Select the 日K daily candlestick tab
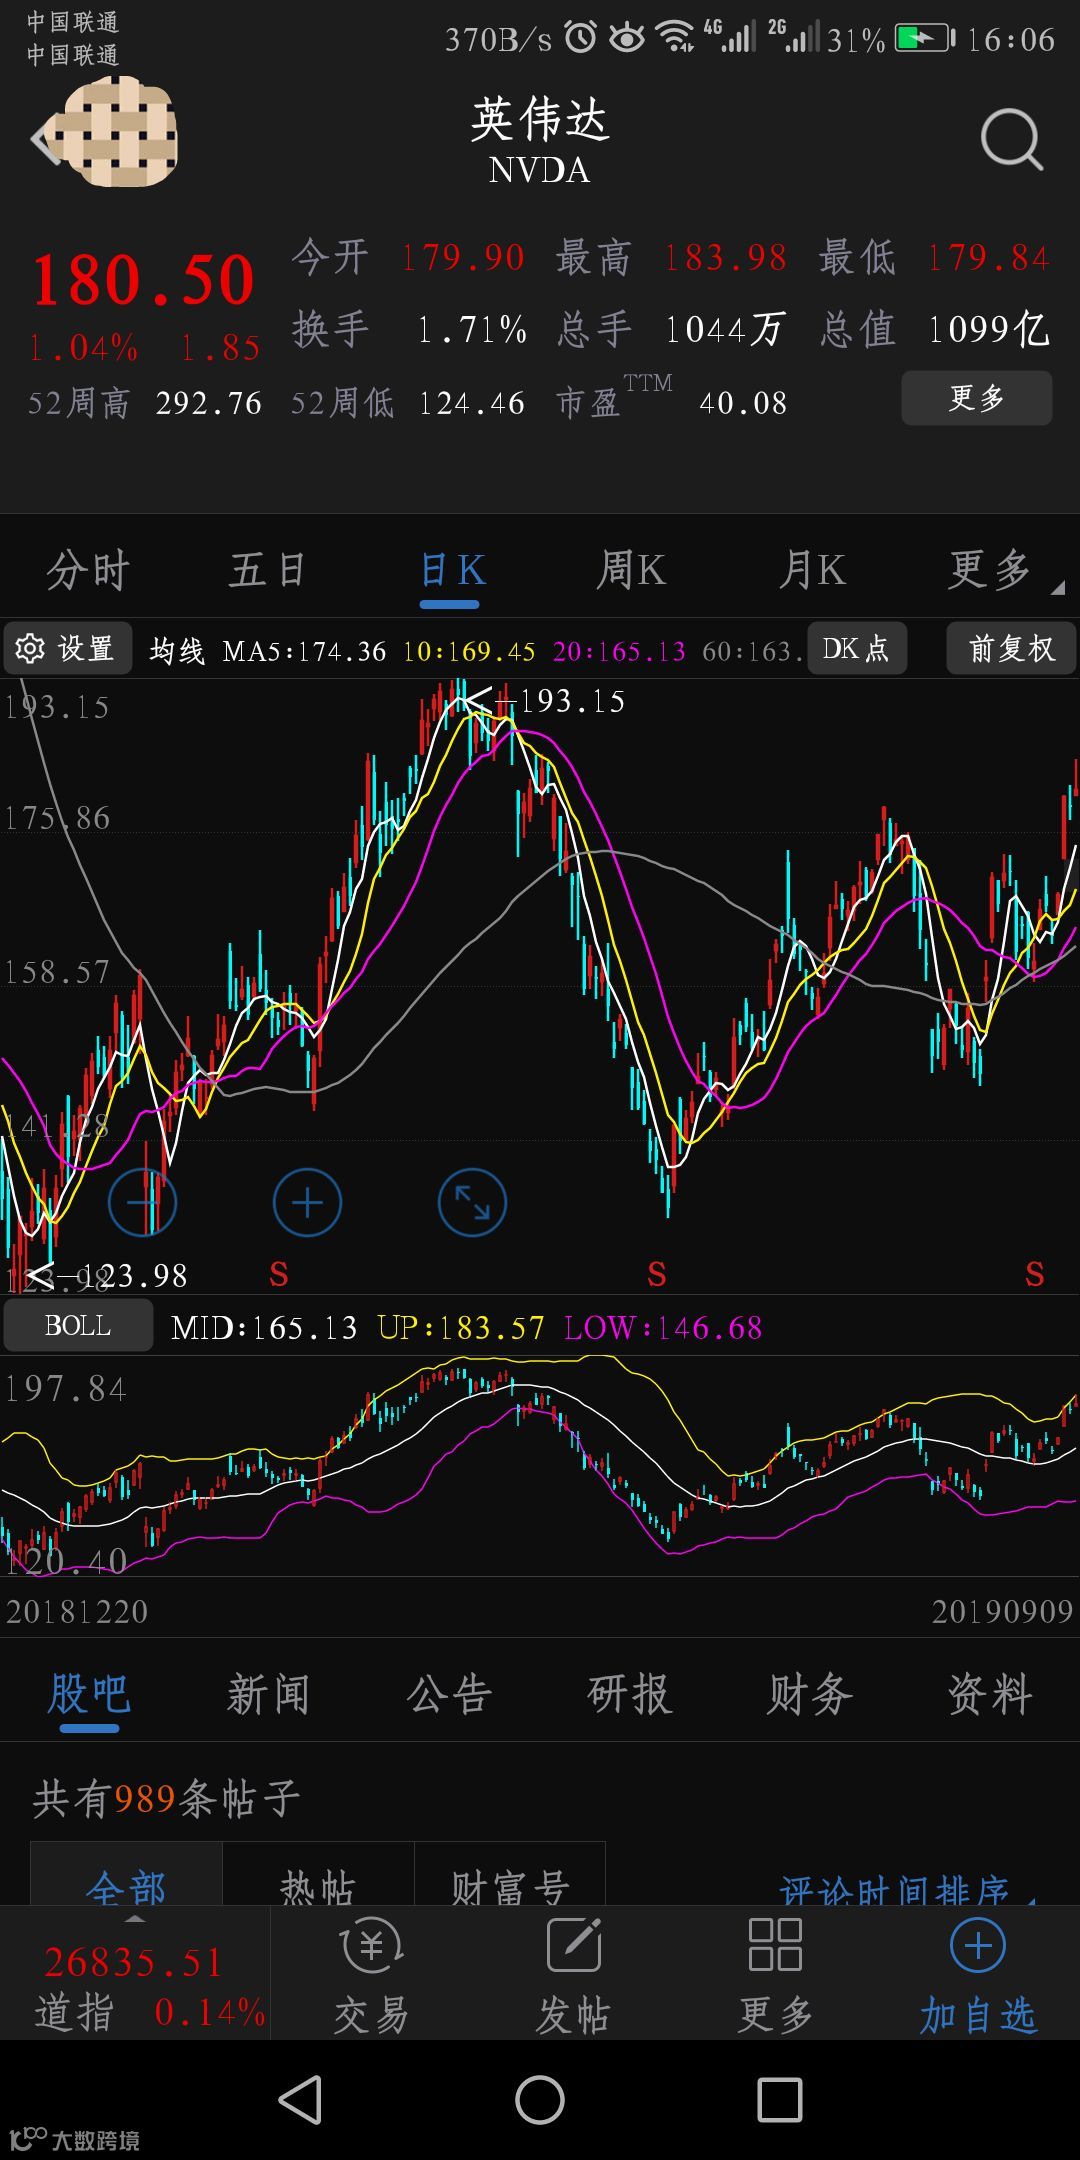This screenshot has width=1080, height=2160. 451,571
